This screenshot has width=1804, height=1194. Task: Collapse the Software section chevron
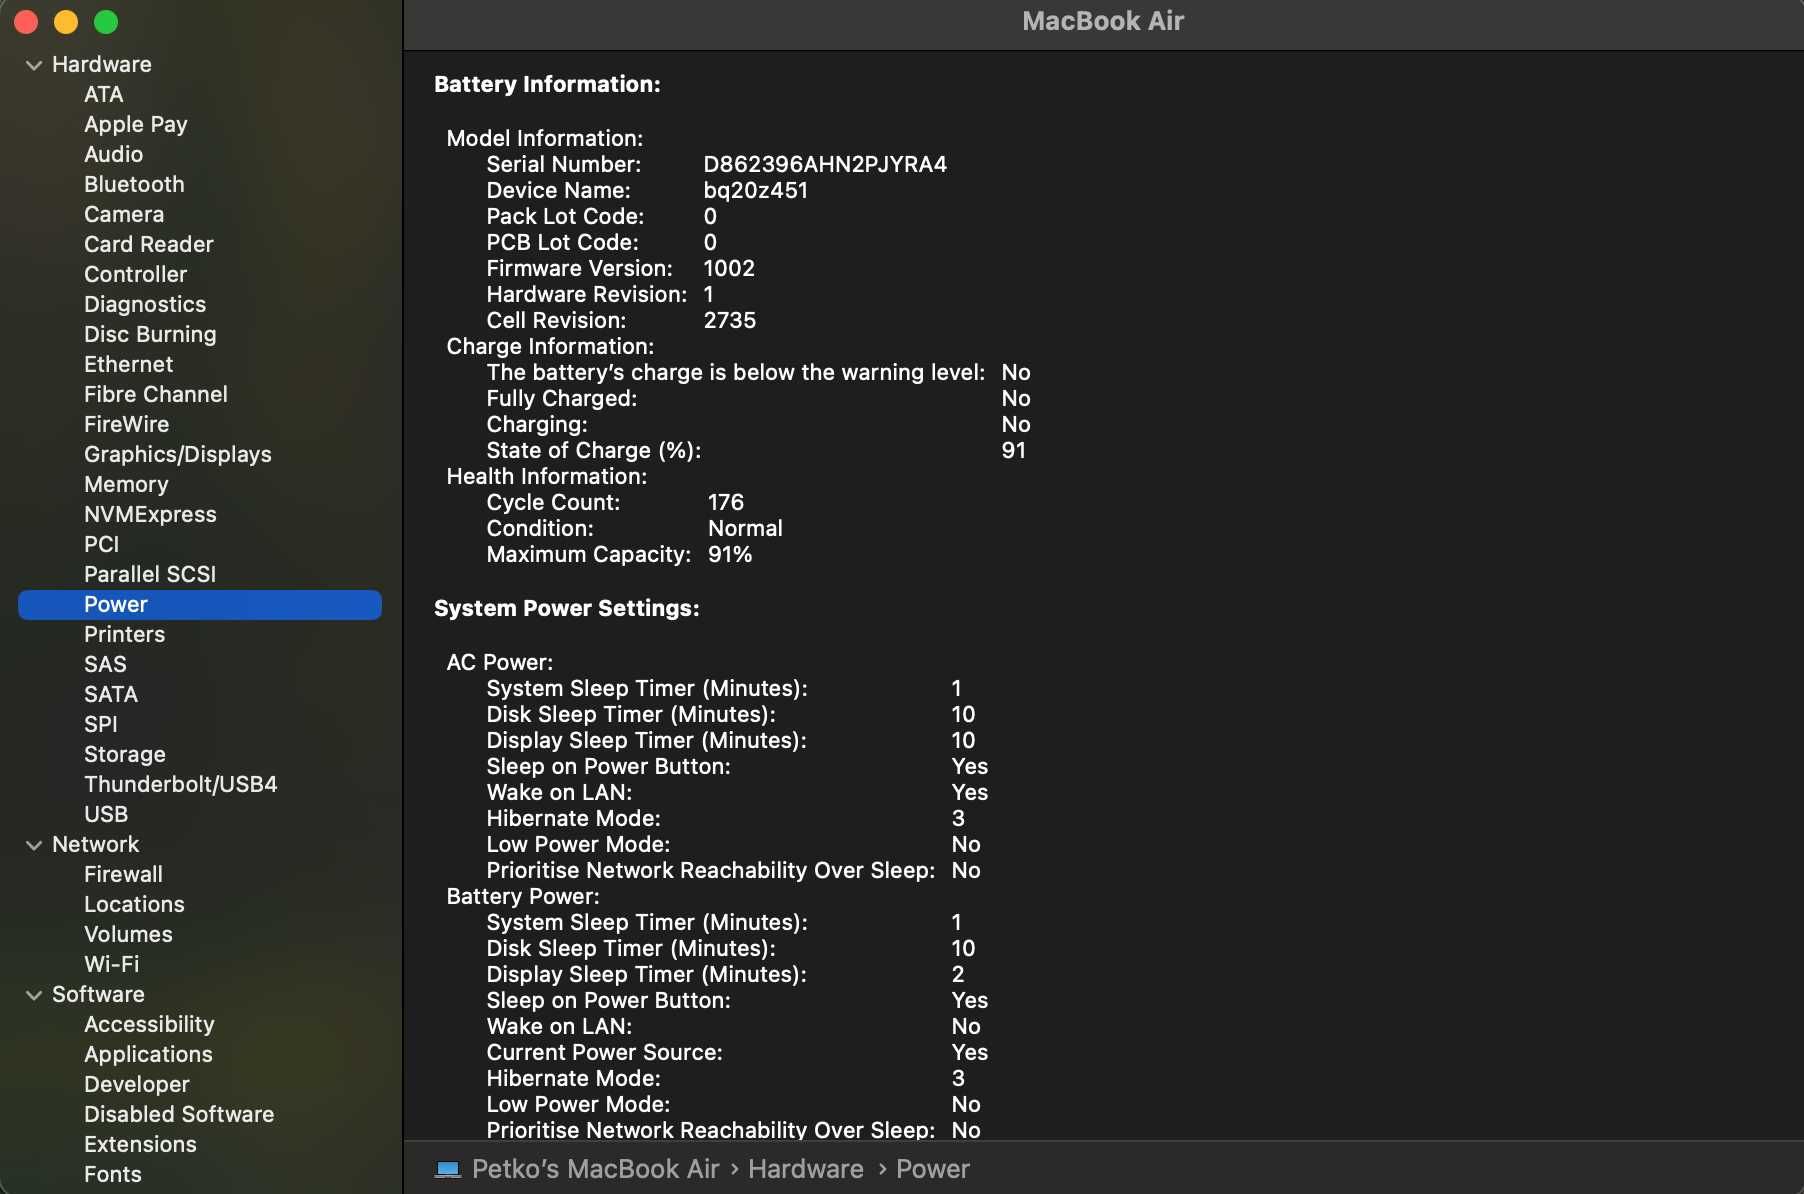(34, 995)
